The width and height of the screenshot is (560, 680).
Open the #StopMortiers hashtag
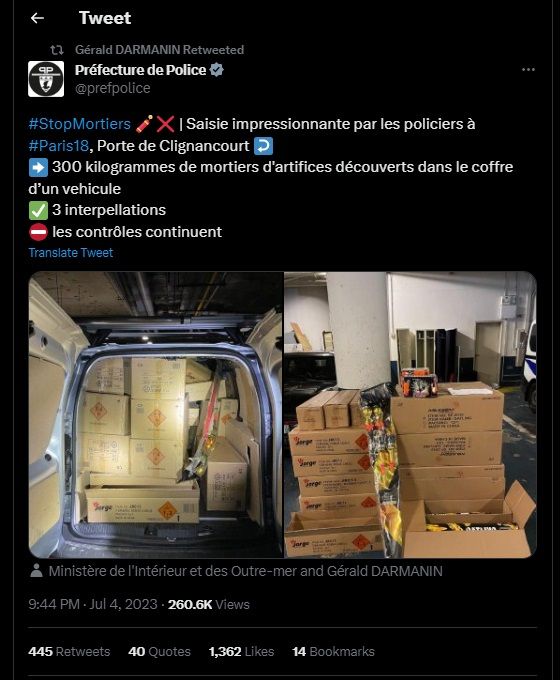pyautogui.click(x=79, y=124)
